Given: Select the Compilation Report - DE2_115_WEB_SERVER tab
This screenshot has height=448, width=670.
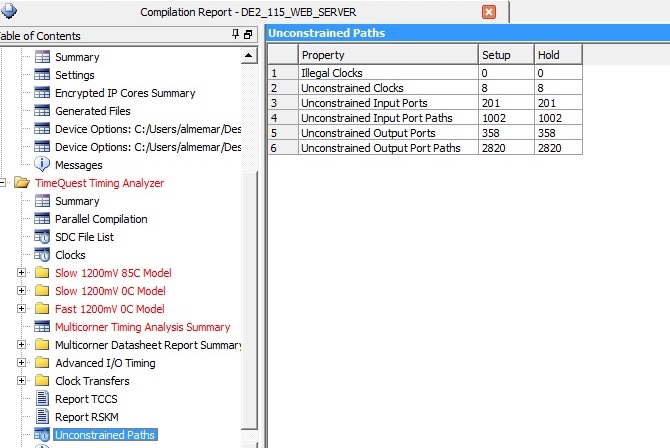Looking at the screenshot, I should click(248, 12).
